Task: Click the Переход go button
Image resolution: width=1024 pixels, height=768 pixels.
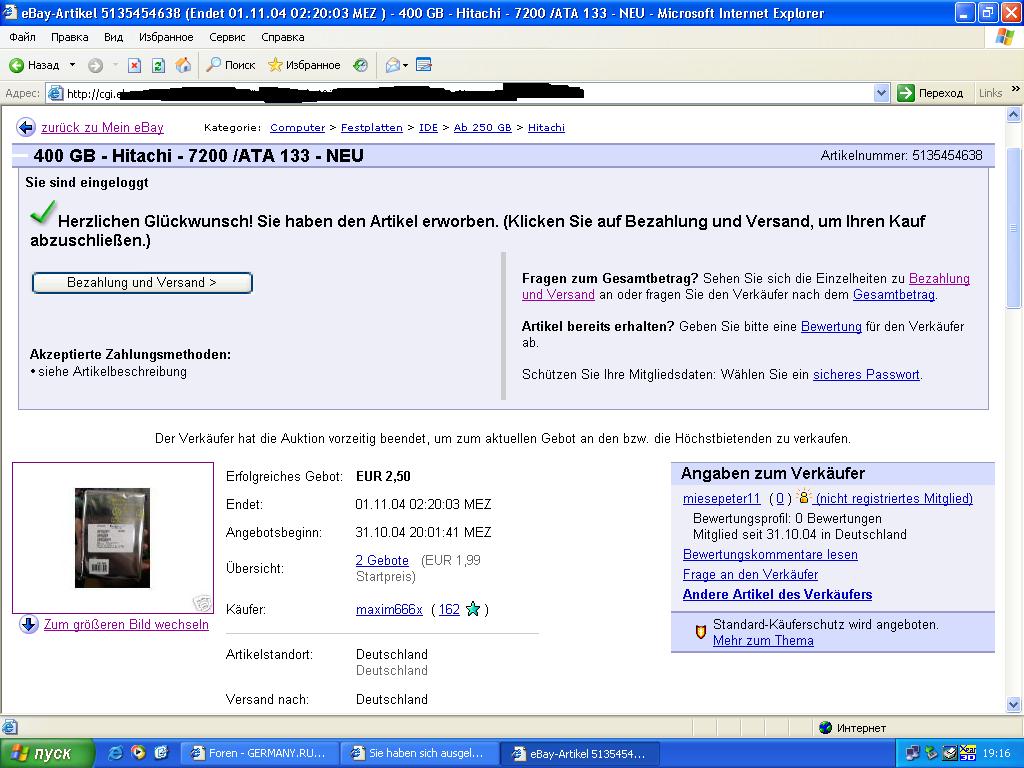Action: pyautogui.click(x=930, y=93)
